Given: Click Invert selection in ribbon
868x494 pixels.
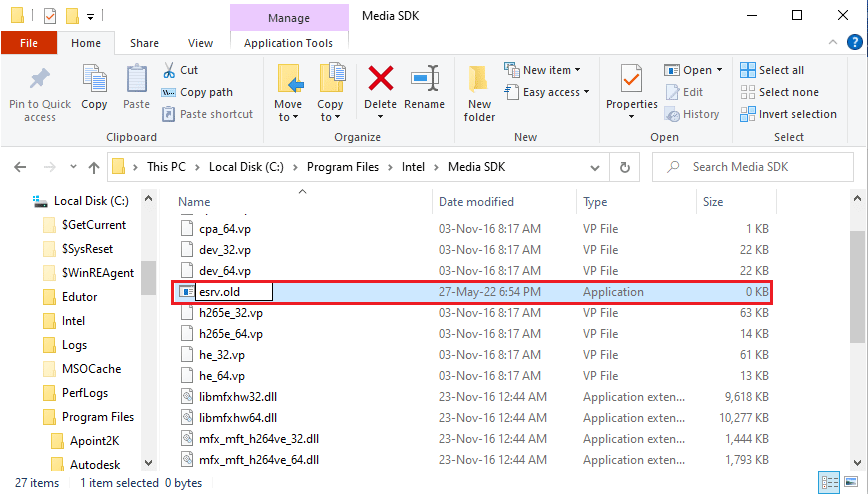Looking at the screenshot, I should pyautogui.click(x=788, y=114).
